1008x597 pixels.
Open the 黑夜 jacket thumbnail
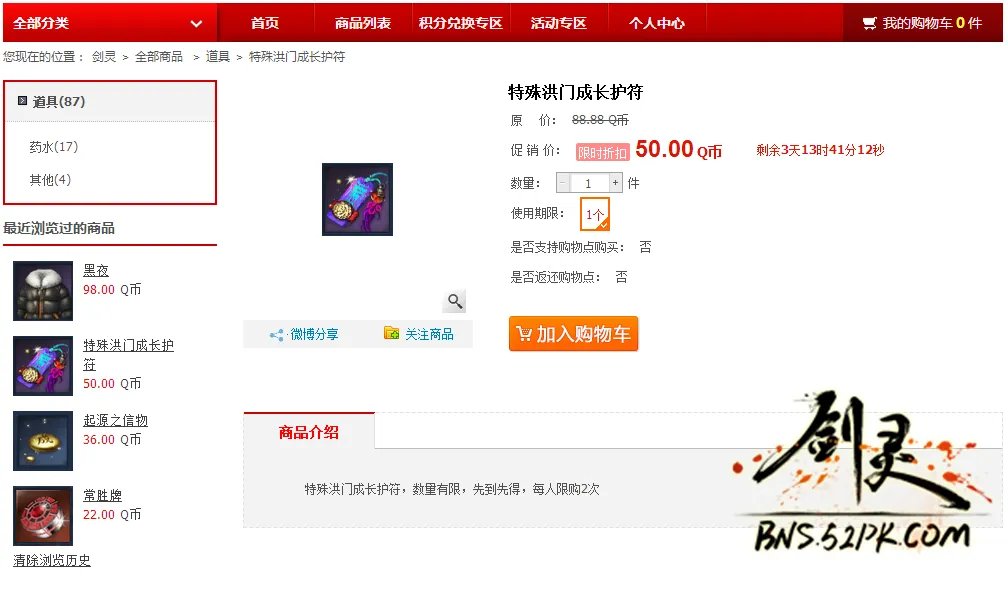pyautogui.click(x=43, y=290)
